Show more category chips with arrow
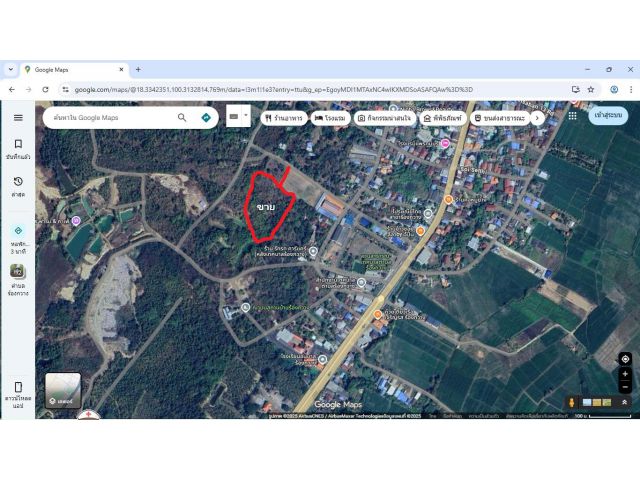The width and height of the screenshot is (640, 480). pos(537,117)
